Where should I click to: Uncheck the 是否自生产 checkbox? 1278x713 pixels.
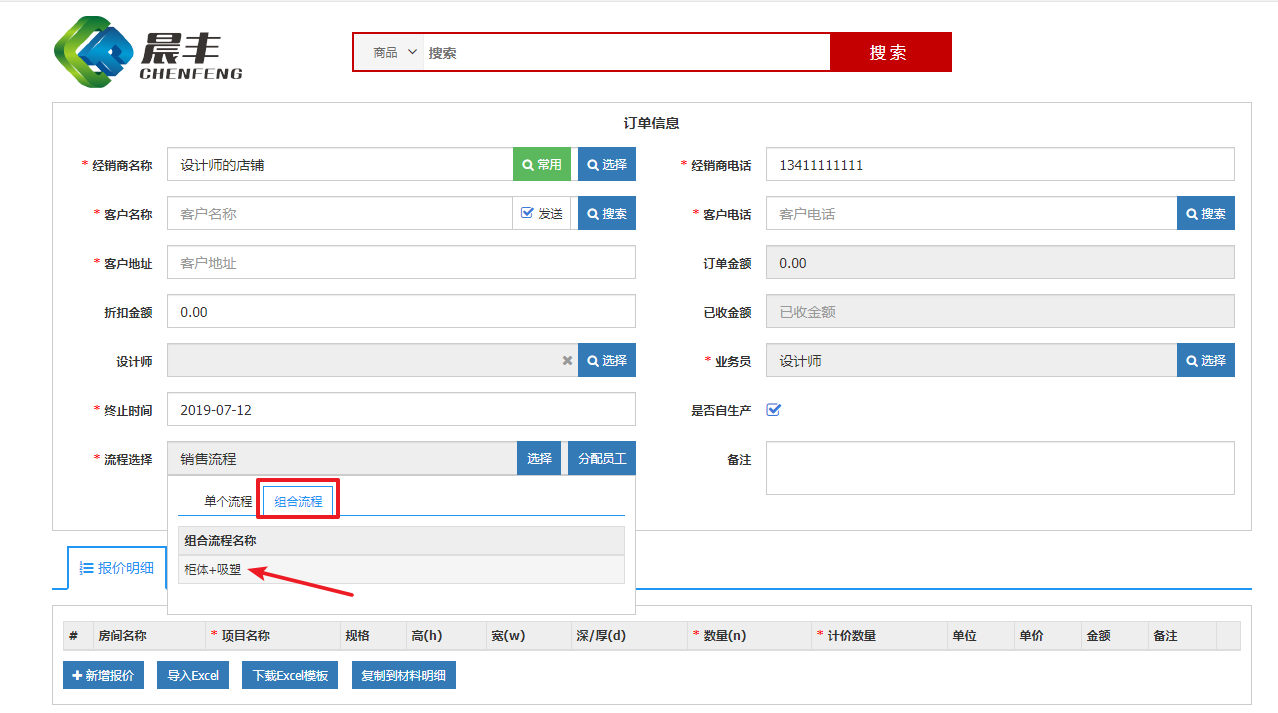click(773, 410)
